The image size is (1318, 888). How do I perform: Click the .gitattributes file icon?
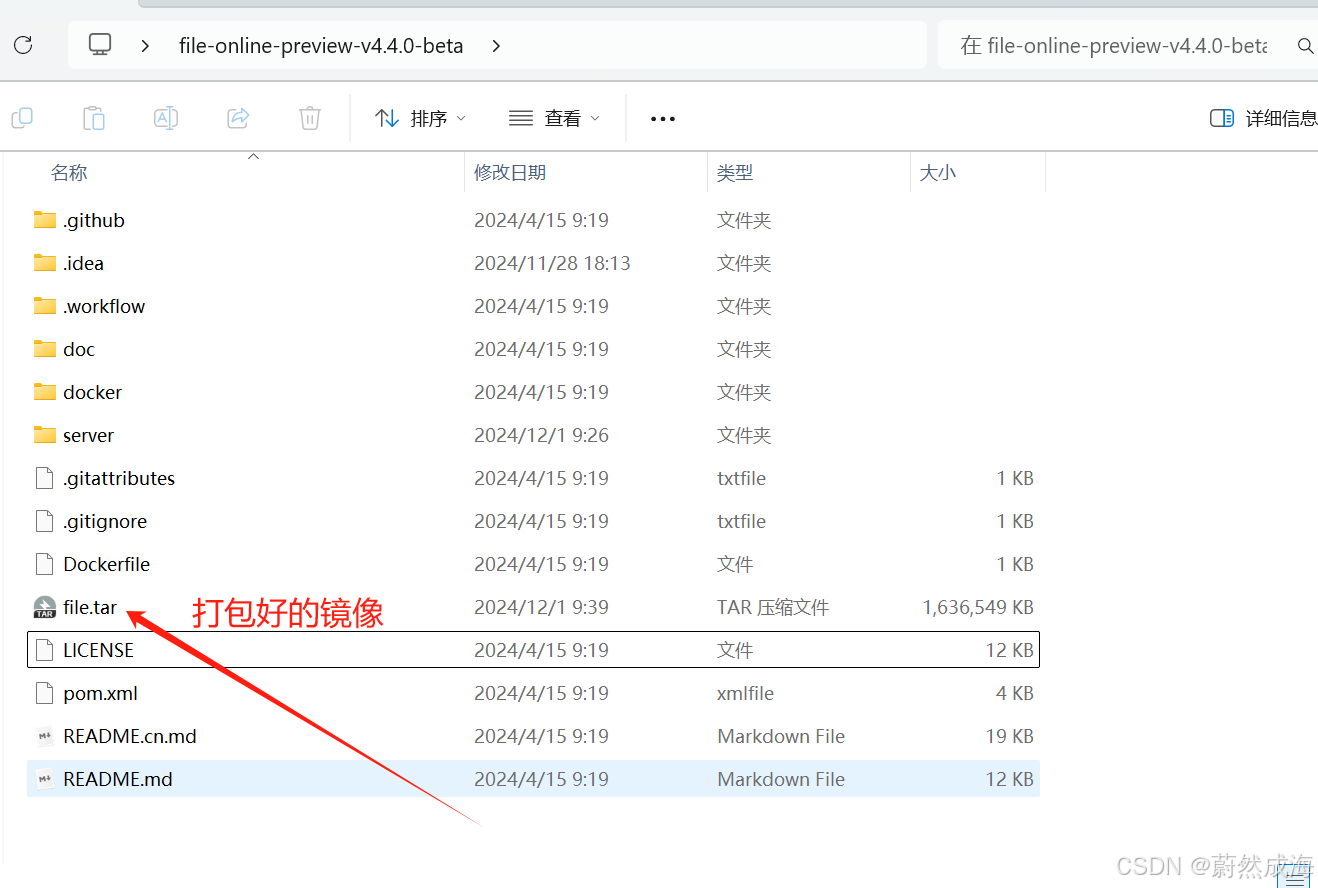coord(44,478)
